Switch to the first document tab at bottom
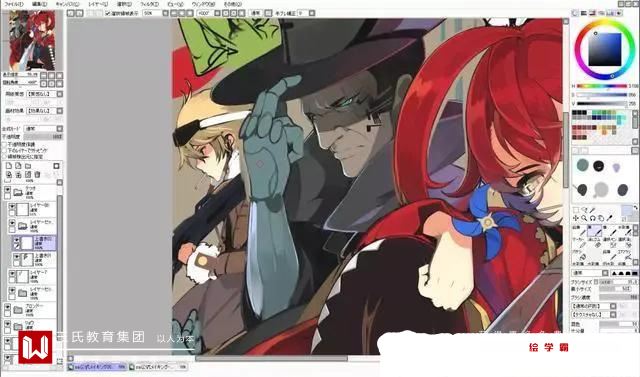This screenshot has height=377, width=640. click(x=97, y=367)
